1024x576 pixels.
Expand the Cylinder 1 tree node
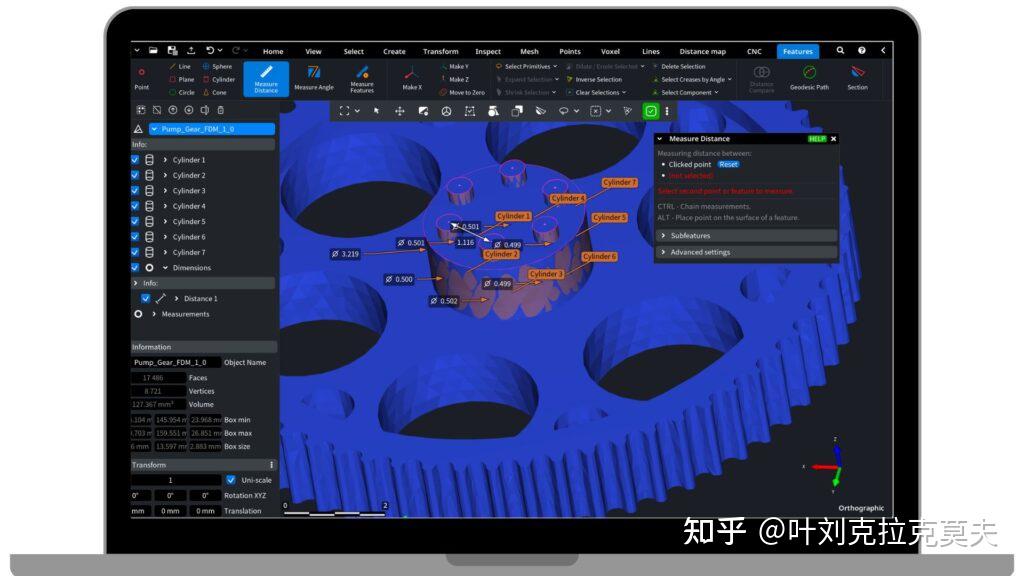coord(165,159)
